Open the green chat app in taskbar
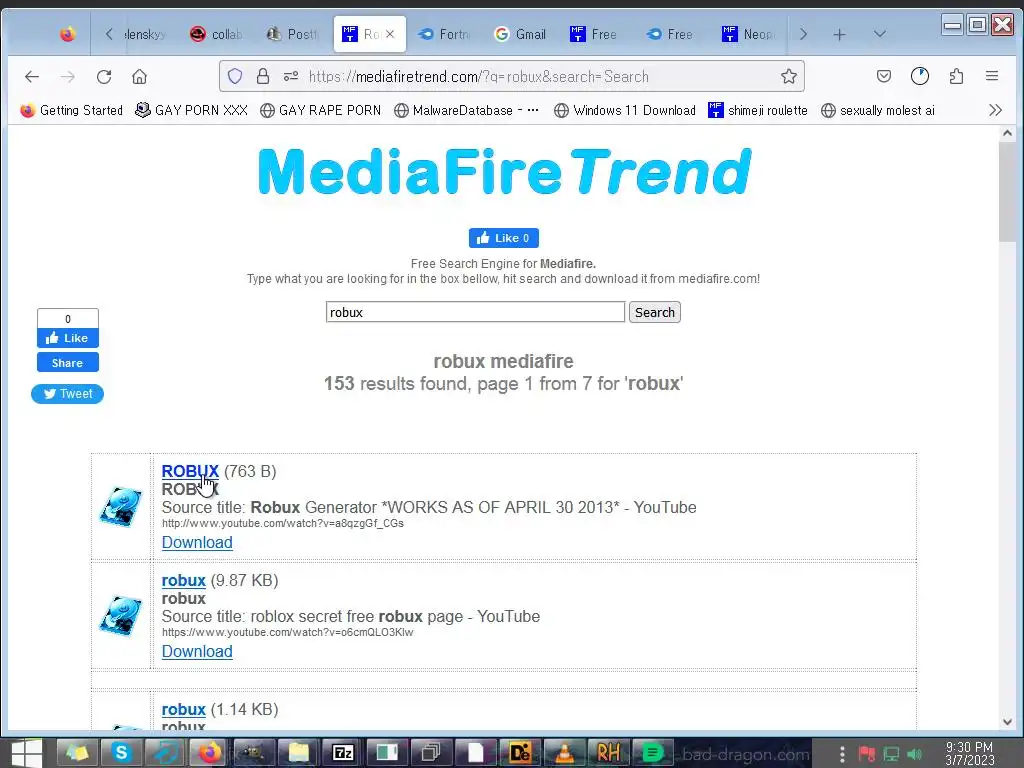This screenshot has width=1024, height=768. (652, 752)
